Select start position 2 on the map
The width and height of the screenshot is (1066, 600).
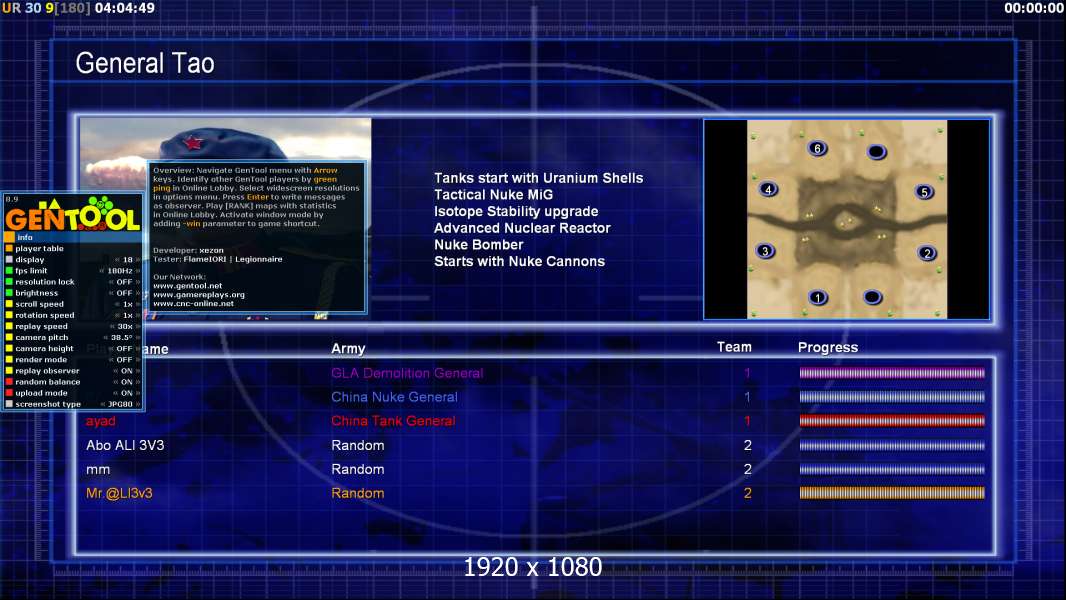coord(927,253)
